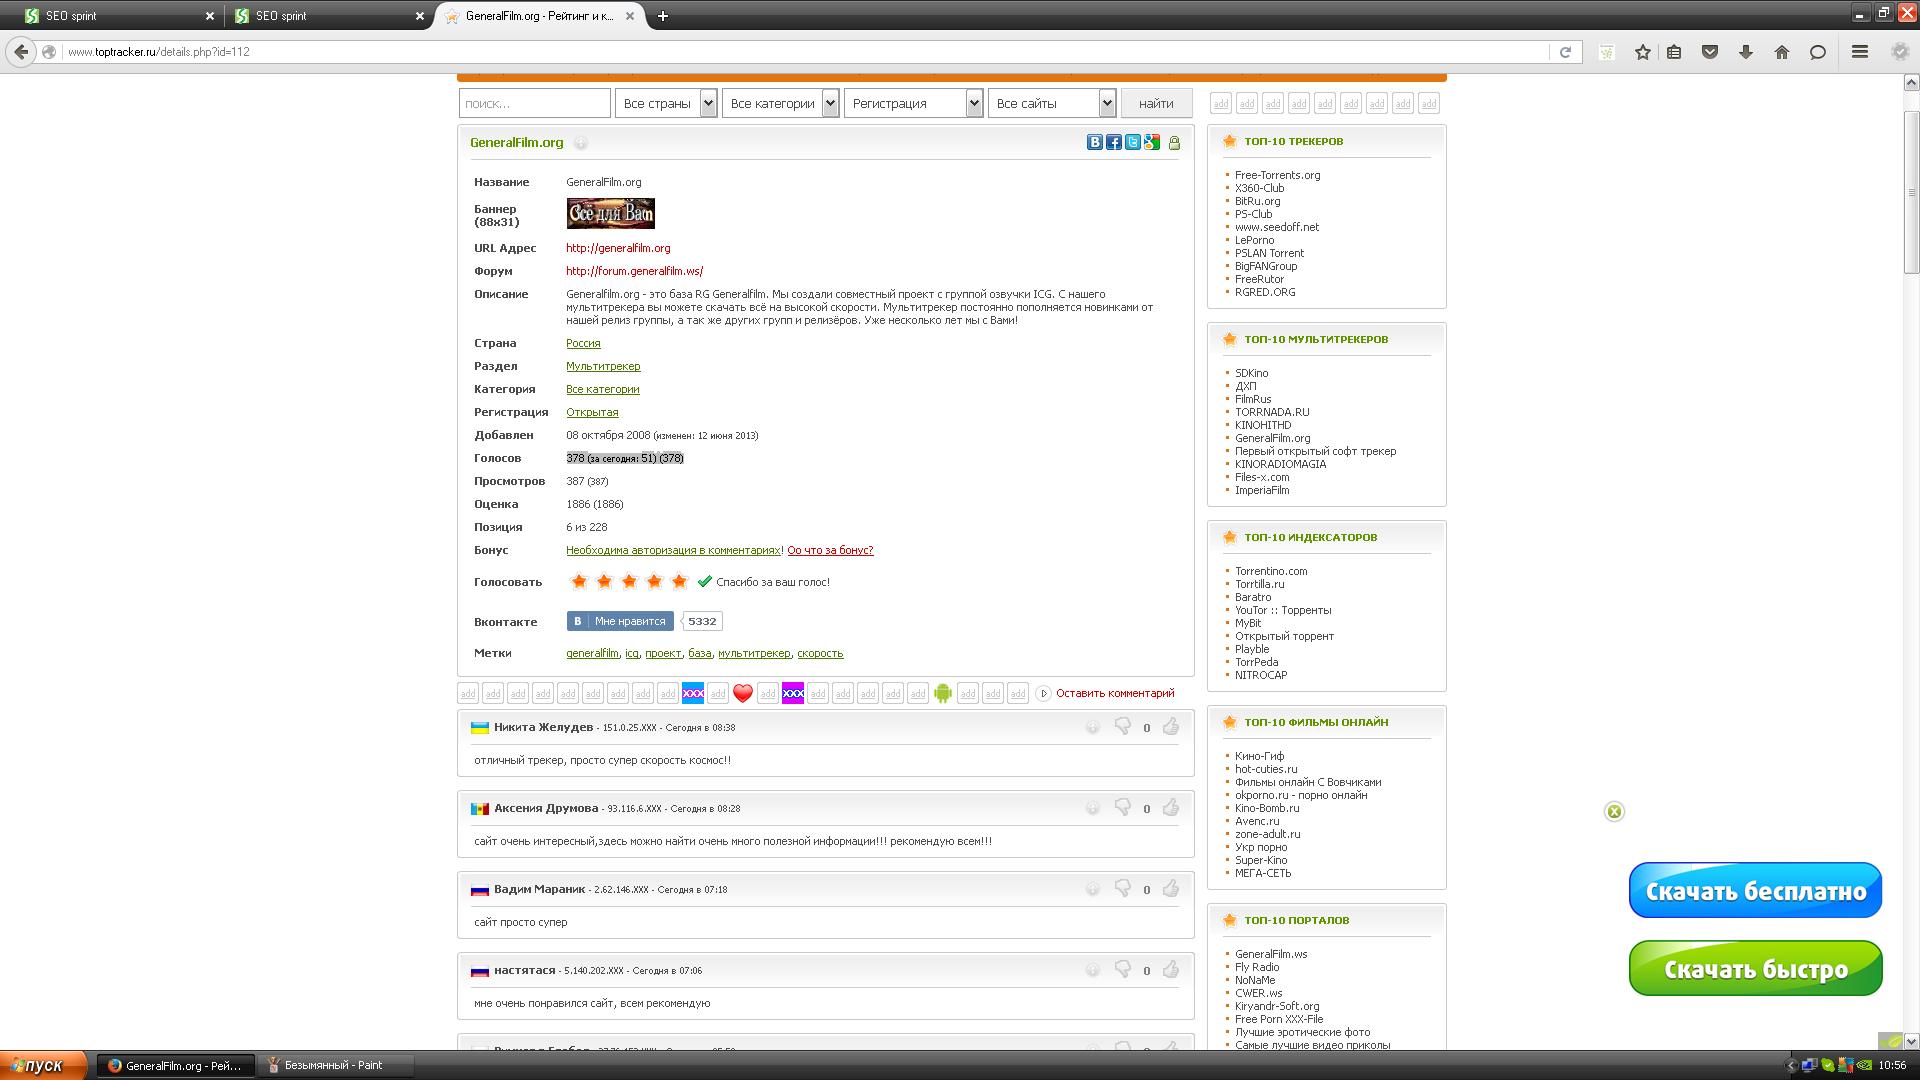Image resolution: width=1920 pixels, height=1080 pixels.
Task: Open the Firefox downloads arrow
Action: tap(1746, 52)
